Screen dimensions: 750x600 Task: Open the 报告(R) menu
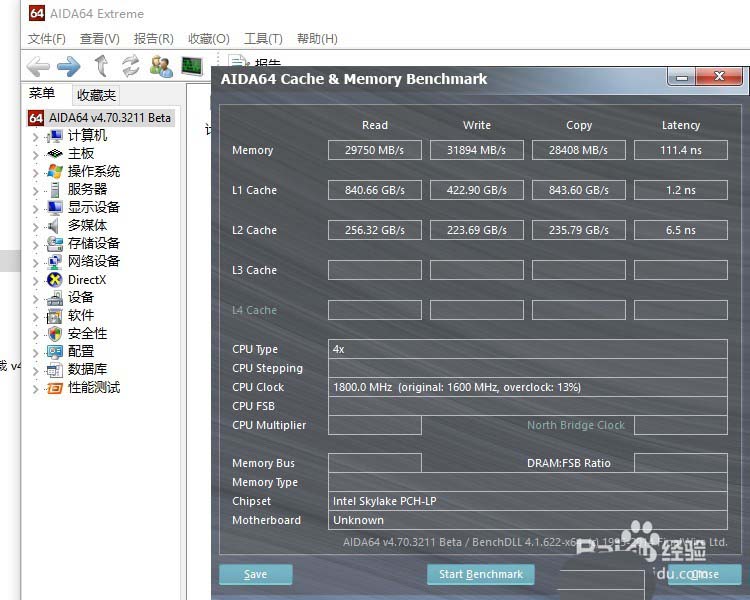pos(154,39)
